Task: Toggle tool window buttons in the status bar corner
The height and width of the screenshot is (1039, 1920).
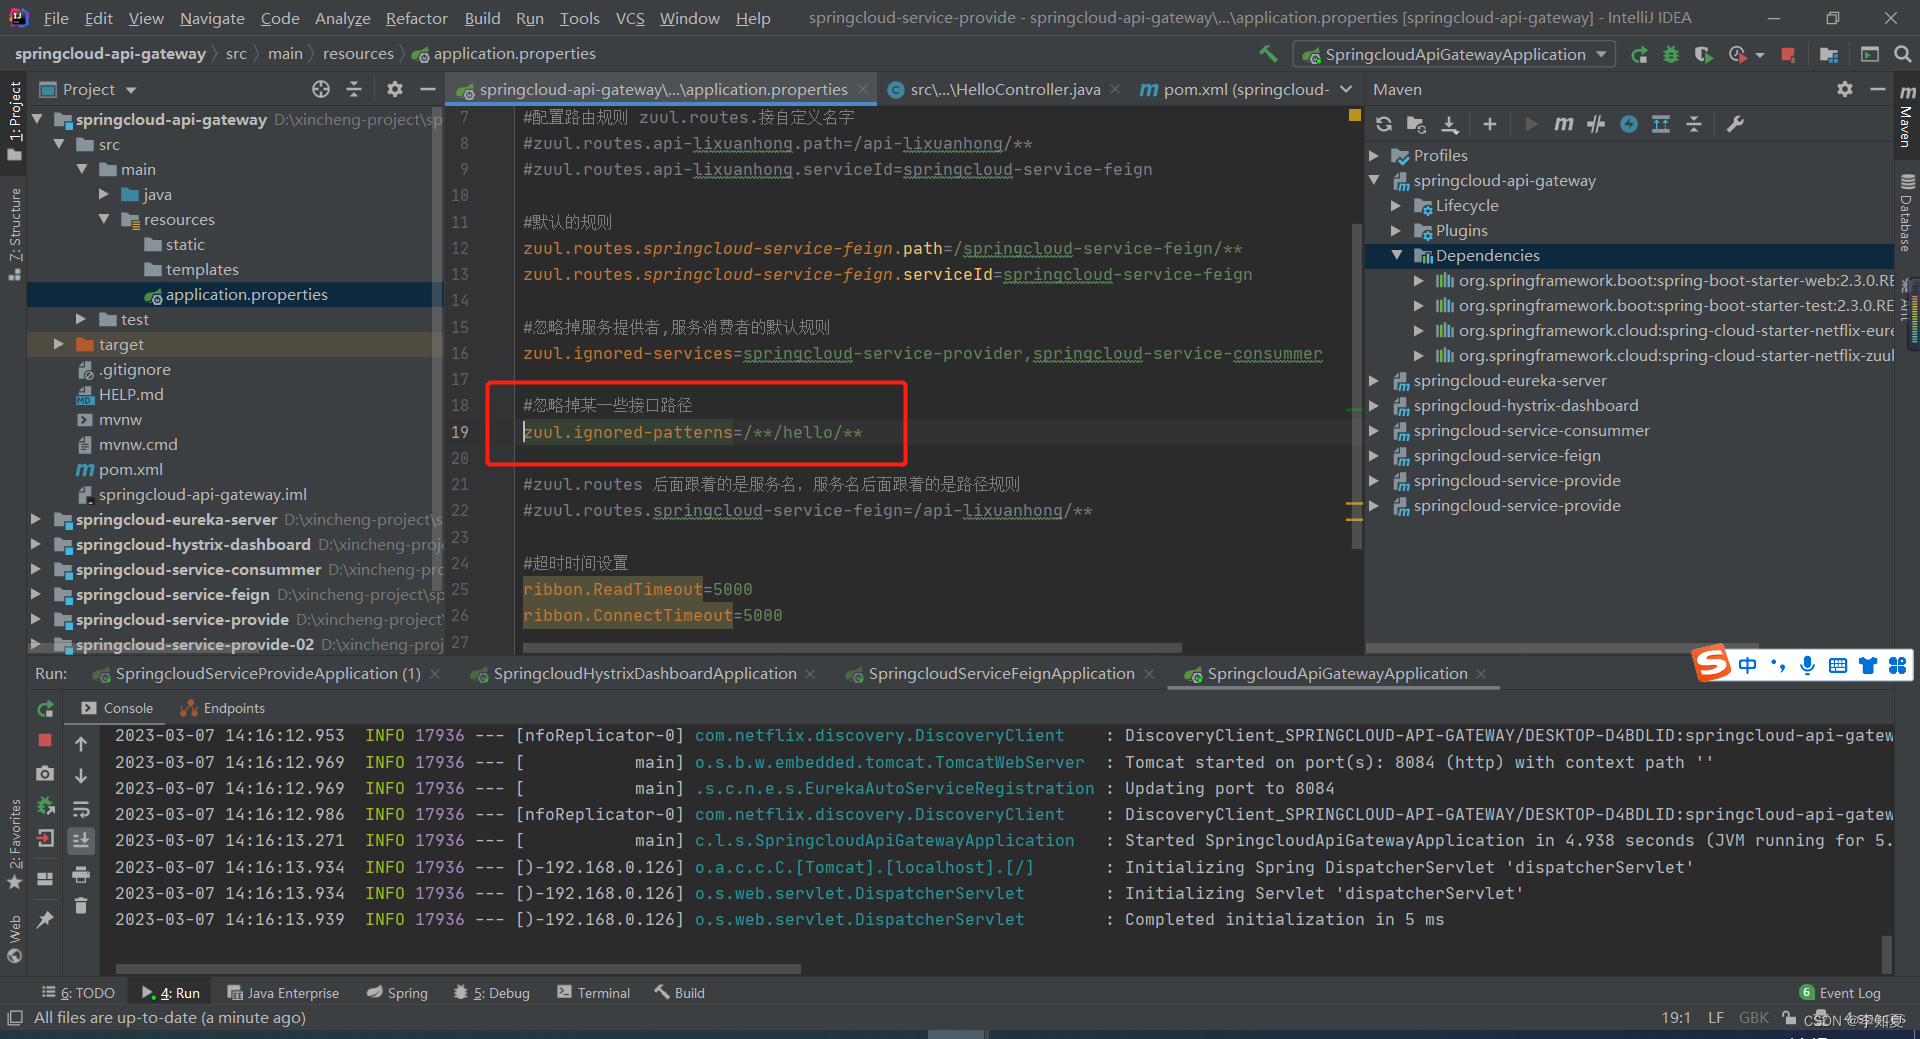Action: (14, 1018)
